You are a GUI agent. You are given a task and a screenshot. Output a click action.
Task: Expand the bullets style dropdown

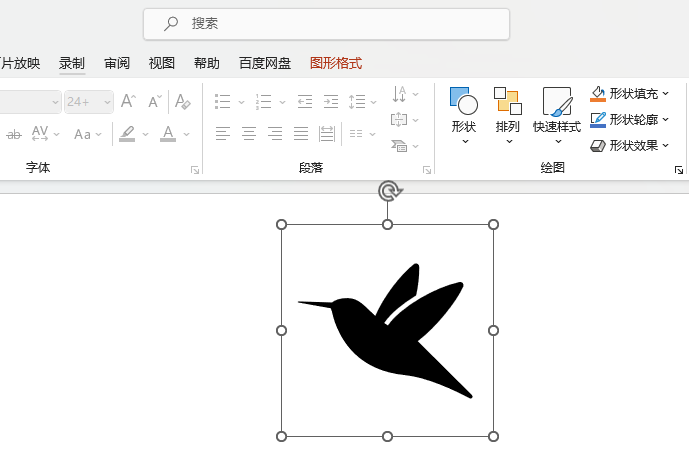[241, 102]
